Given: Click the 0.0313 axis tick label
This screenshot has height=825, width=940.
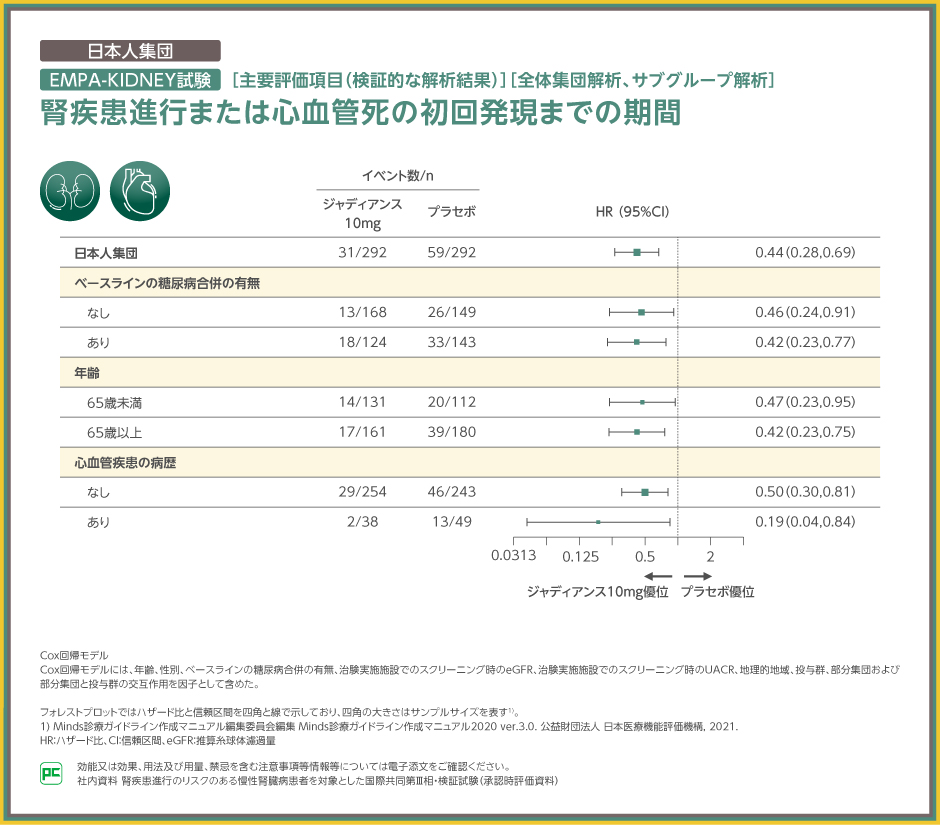Looking at the screenshot, I should pos(514,556).
